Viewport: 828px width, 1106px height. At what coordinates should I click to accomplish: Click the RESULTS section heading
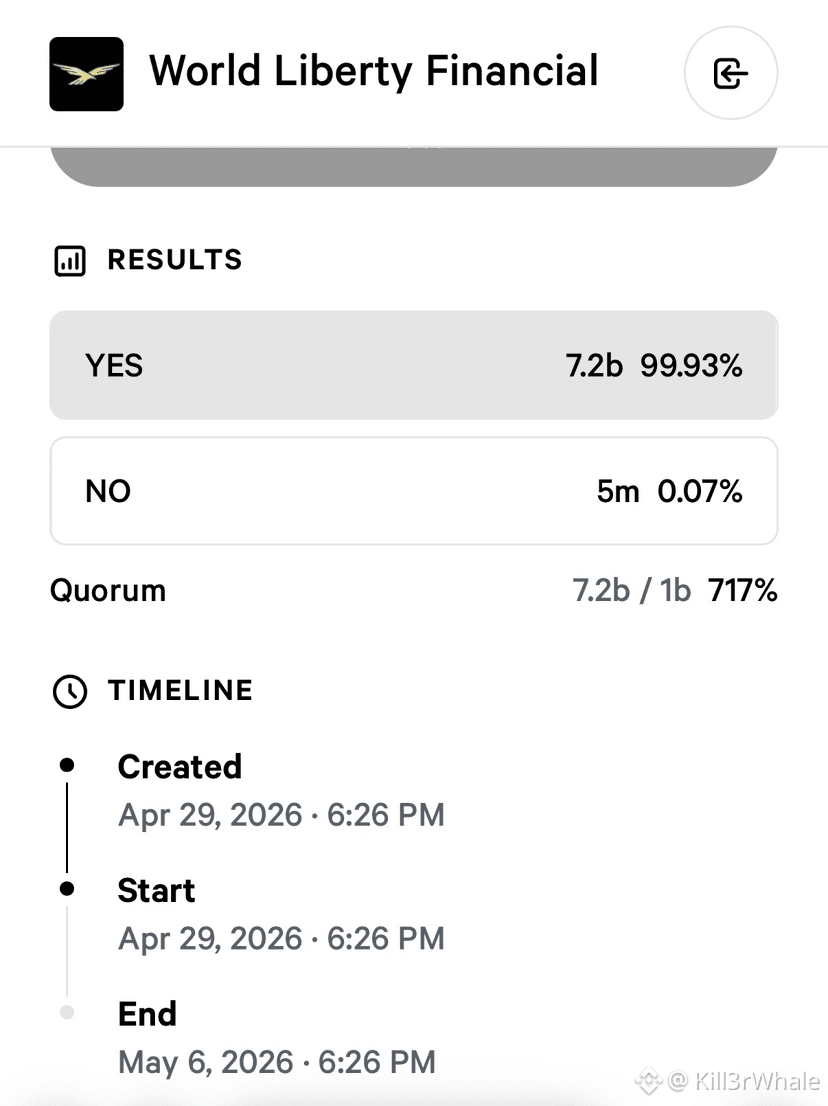[175, 260]
